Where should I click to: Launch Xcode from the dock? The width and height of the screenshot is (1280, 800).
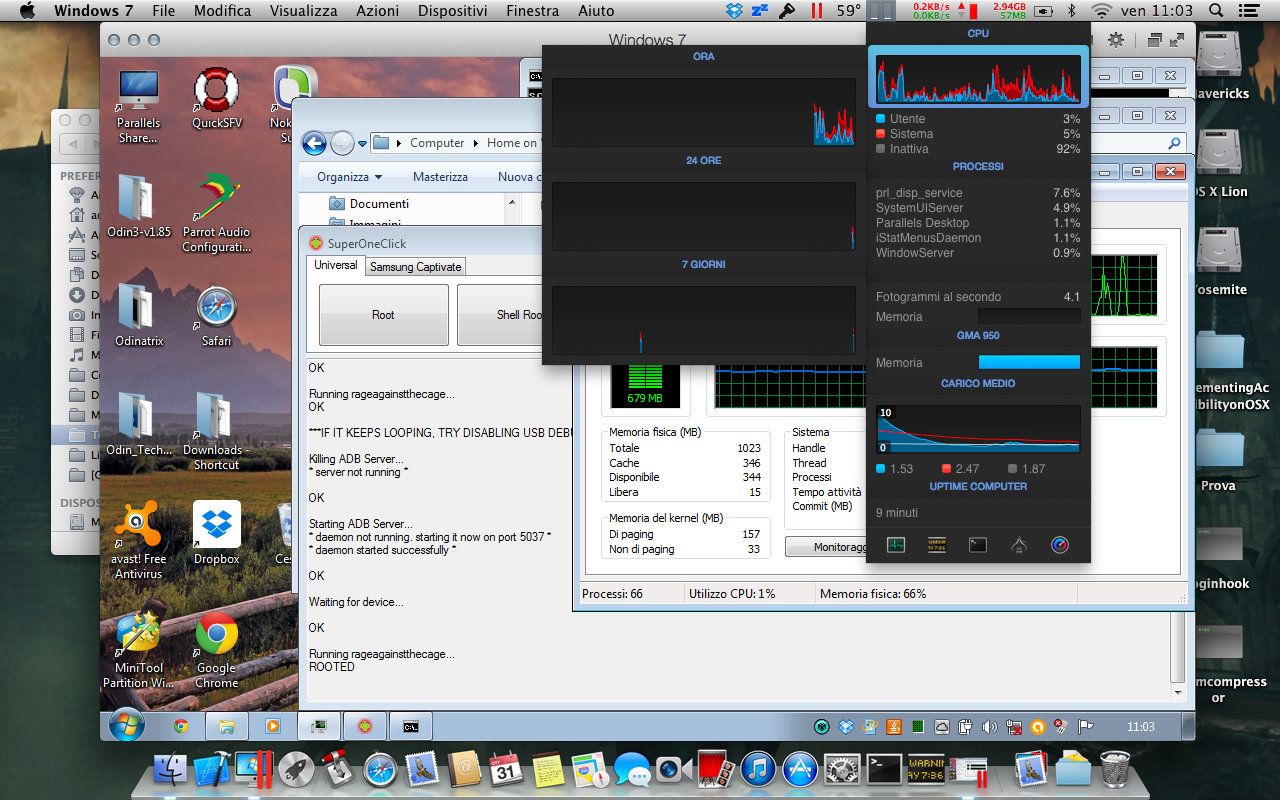[x=213, y=769]
